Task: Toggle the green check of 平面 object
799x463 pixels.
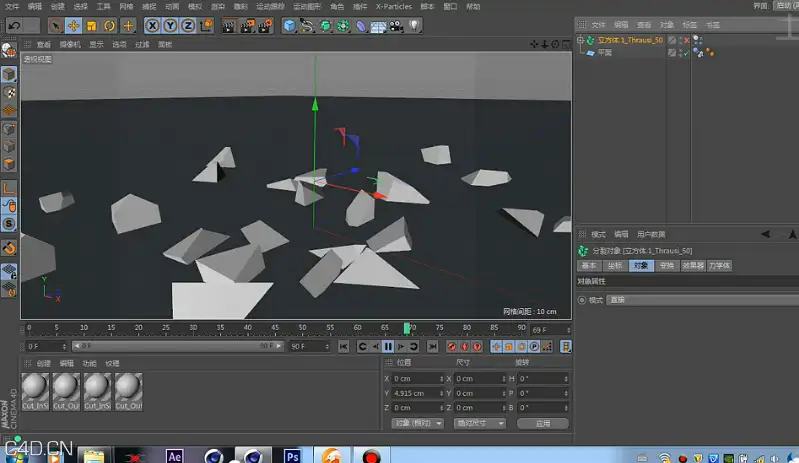Action: tap(687, 53)
